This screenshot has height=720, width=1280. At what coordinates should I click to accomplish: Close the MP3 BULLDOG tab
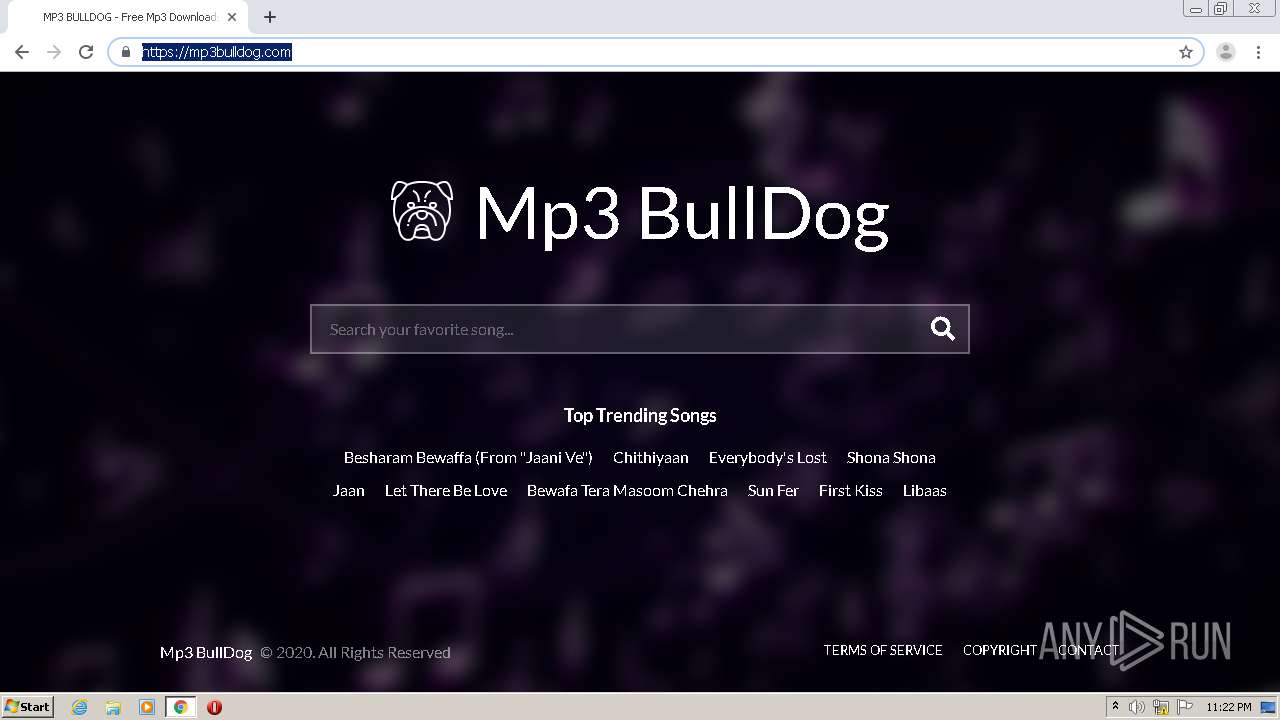(233, 17)
